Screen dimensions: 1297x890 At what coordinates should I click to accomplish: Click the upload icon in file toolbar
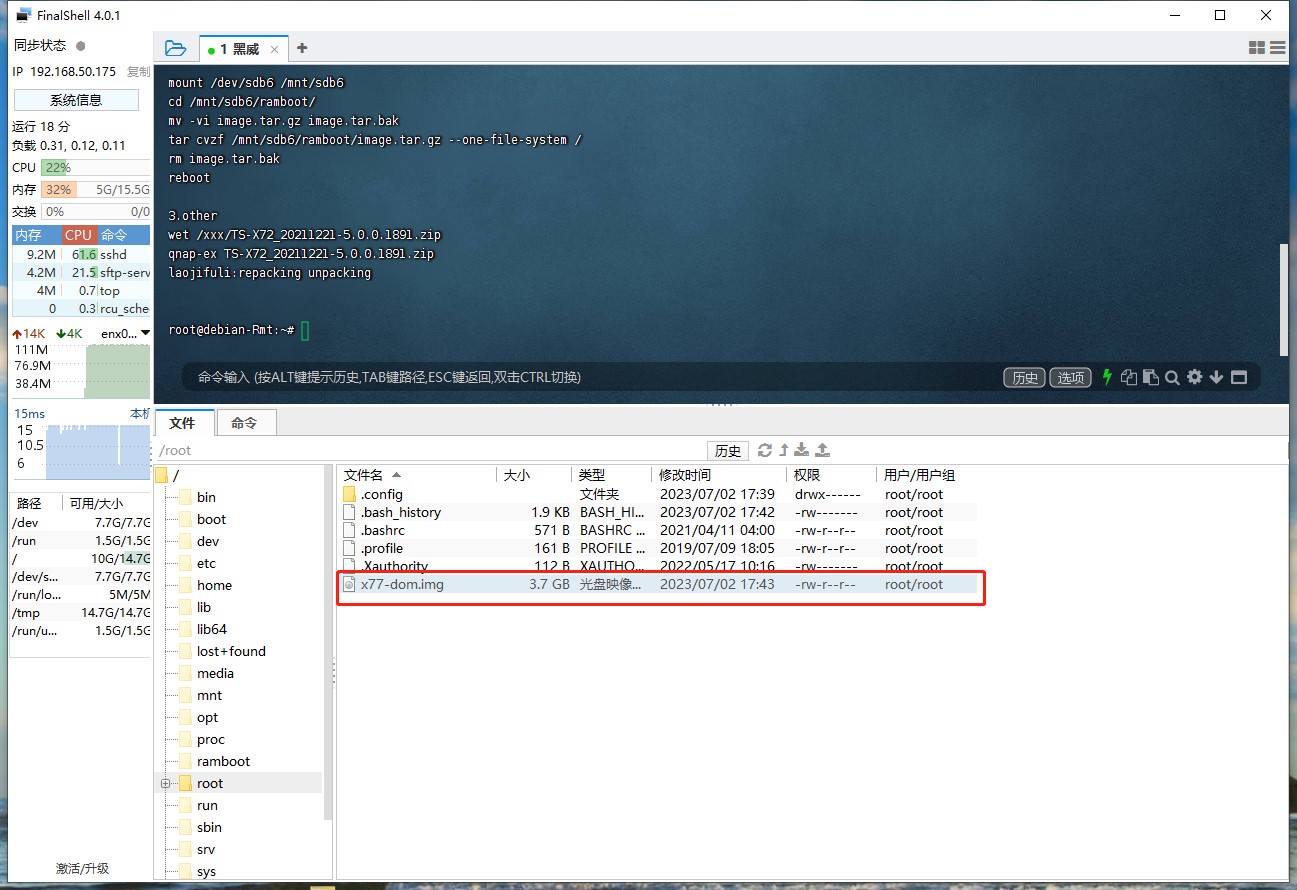click(823, 451)
